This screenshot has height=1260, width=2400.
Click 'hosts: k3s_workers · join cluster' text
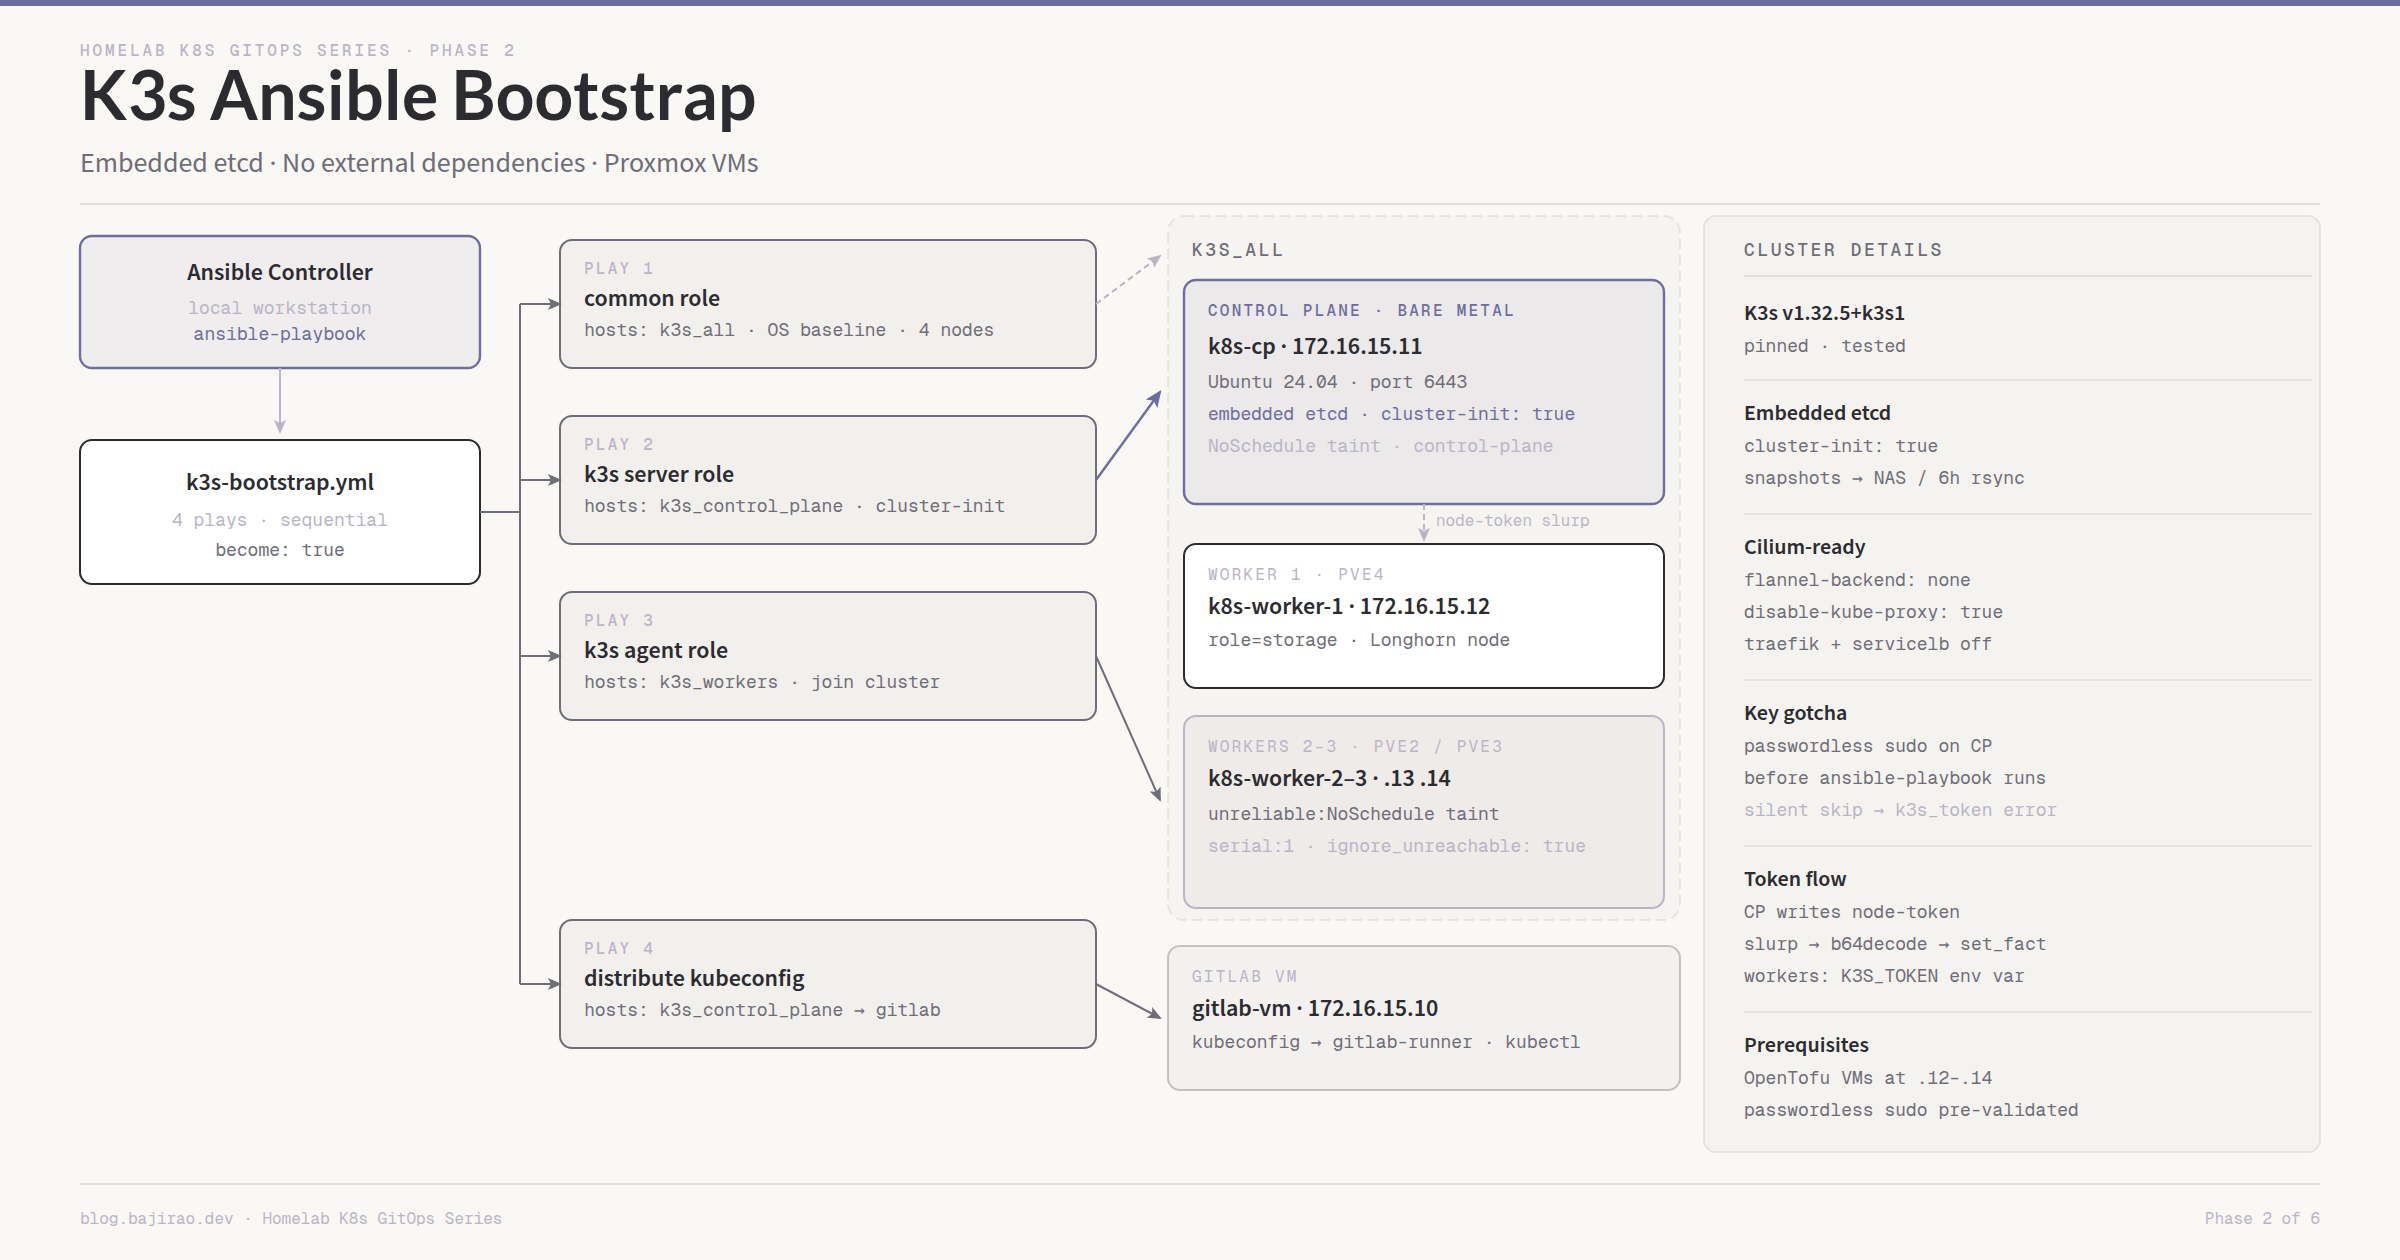point(762,682)
